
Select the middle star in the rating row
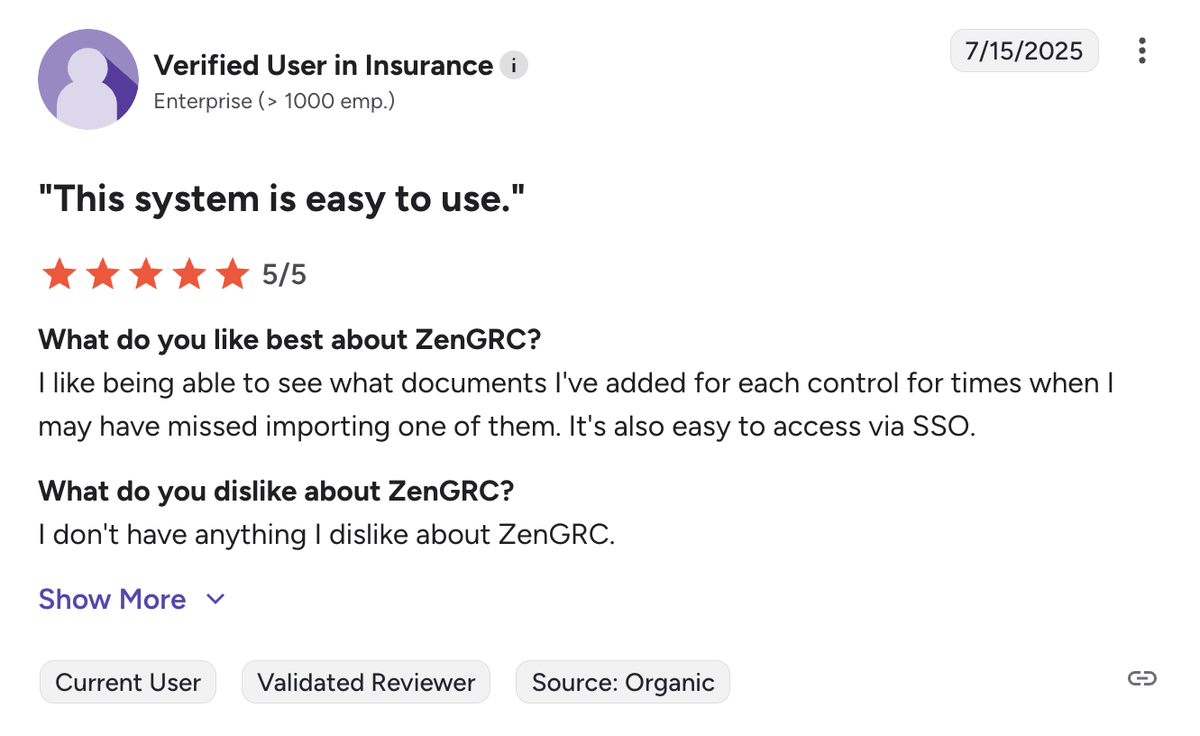click(x=146, y=273)
